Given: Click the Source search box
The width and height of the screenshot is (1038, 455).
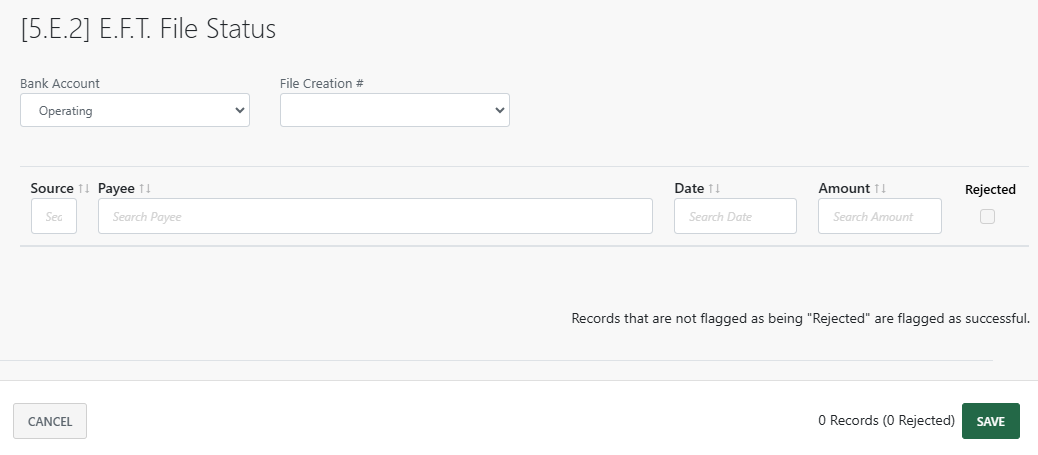Looking at the screenshot, I should click(x=54, y=216).
